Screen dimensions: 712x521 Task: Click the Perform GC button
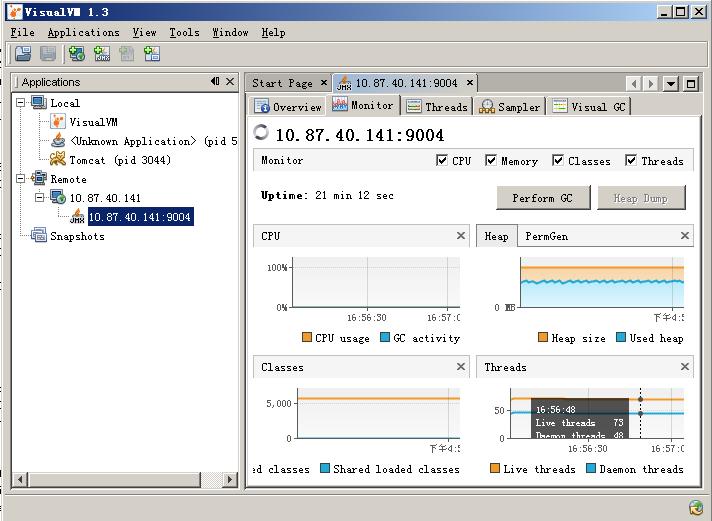click(x=543, y=198)
